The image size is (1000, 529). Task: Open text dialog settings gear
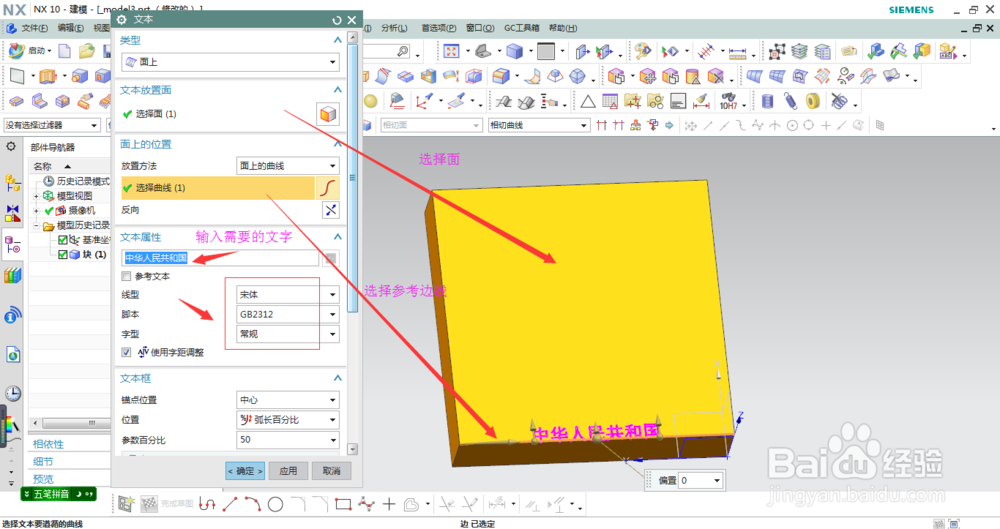coord(122,20)
